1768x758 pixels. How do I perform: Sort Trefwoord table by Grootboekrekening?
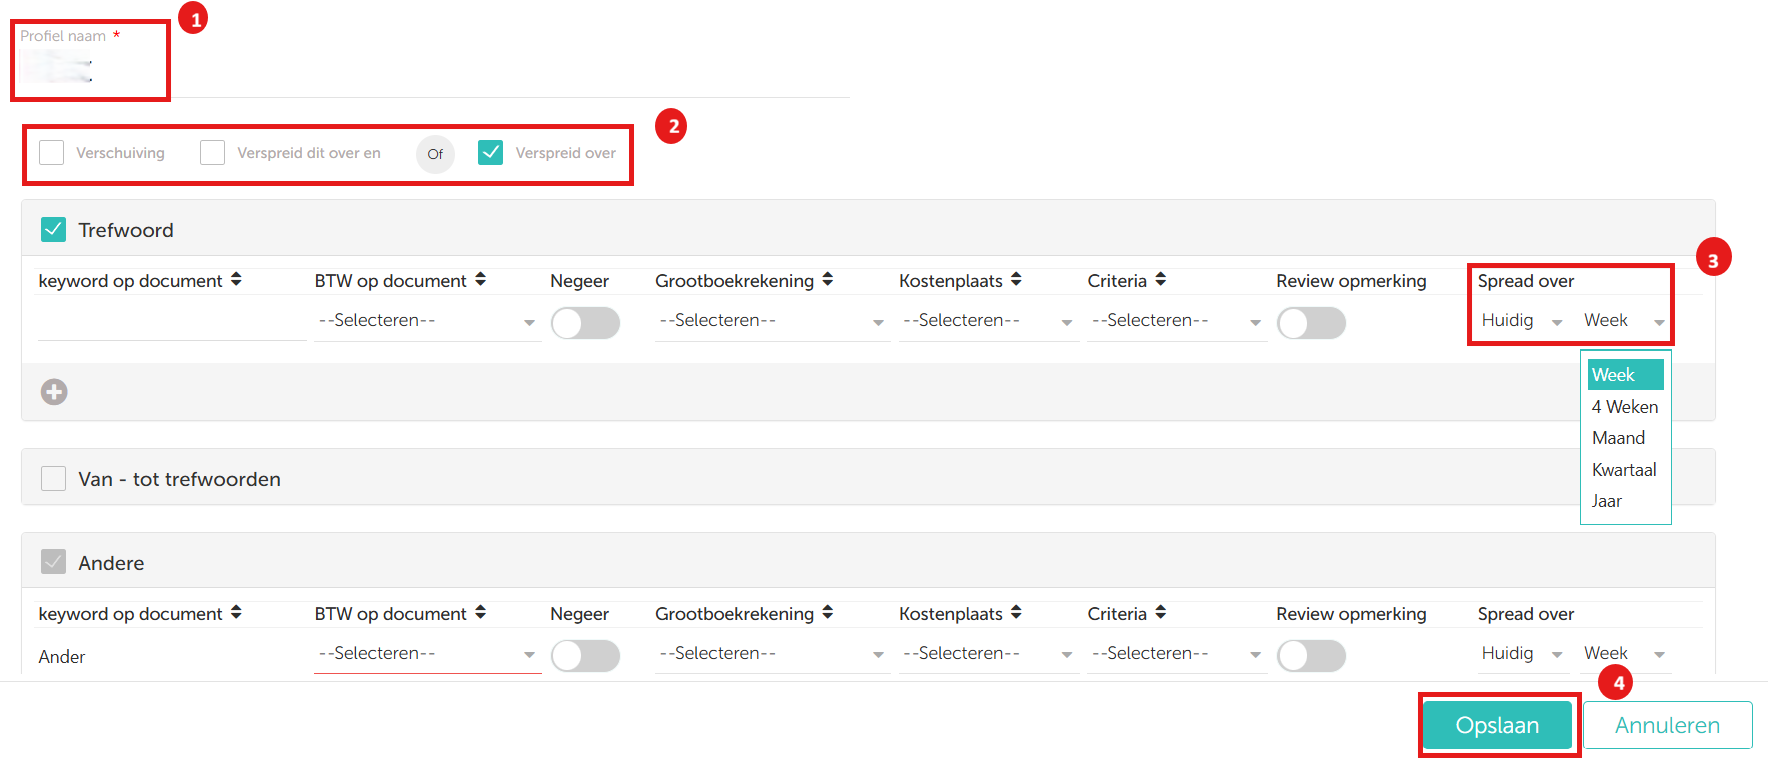[828, 280]
